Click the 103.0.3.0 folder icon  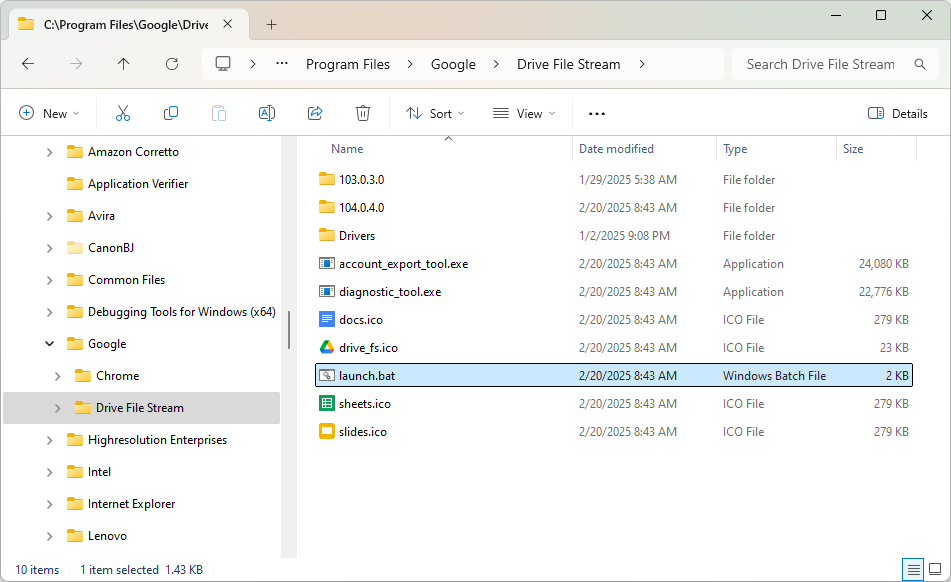[x=326, y=179]
